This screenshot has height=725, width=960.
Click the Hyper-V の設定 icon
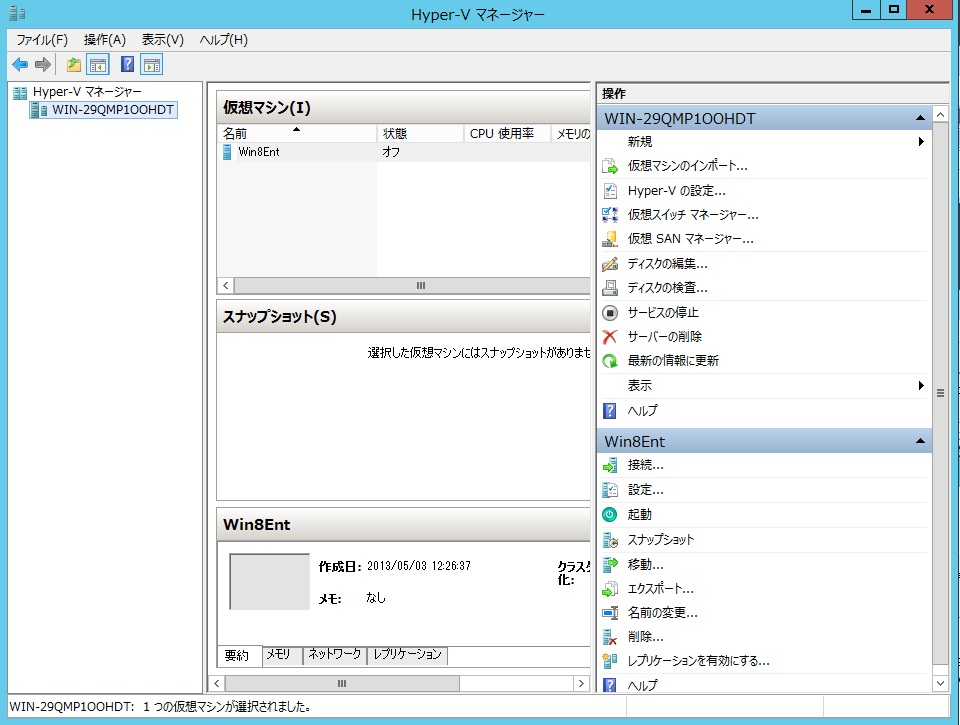(x=610, y=191)
